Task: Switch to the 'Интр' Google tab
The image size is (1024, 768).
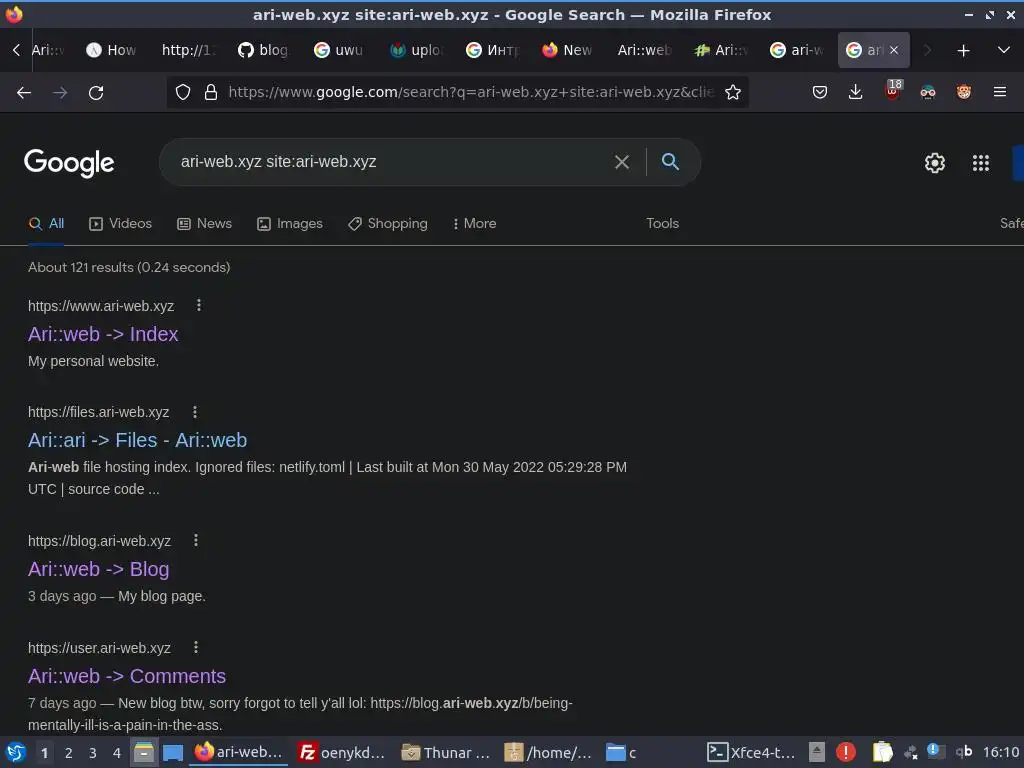Action: [491, 50]
